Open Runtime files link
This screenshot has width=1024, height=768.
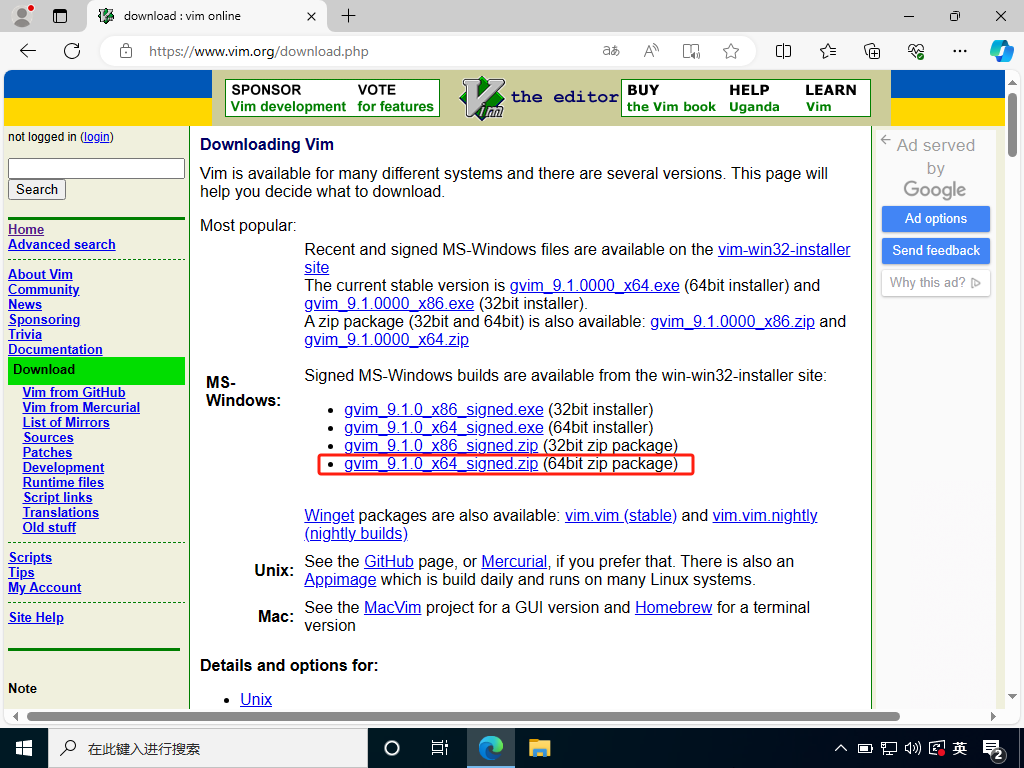pos(63,483)
